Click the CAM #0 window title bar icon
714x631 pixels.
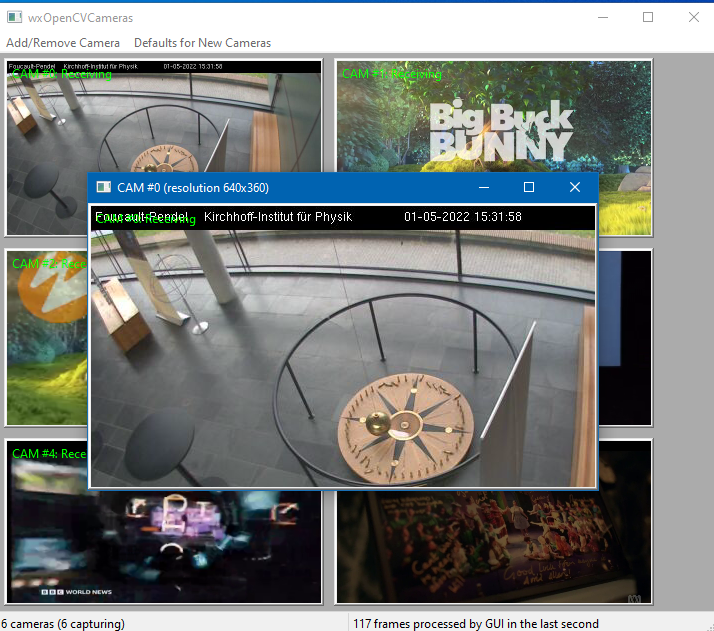click(x=104, y=188)
